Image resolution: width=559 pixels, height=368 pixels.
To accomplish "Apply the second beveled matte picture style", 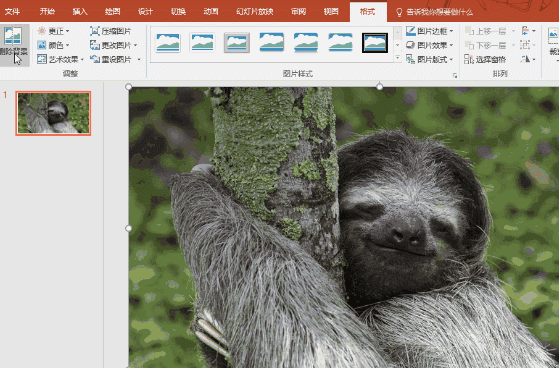I will [x=202, y=42].
